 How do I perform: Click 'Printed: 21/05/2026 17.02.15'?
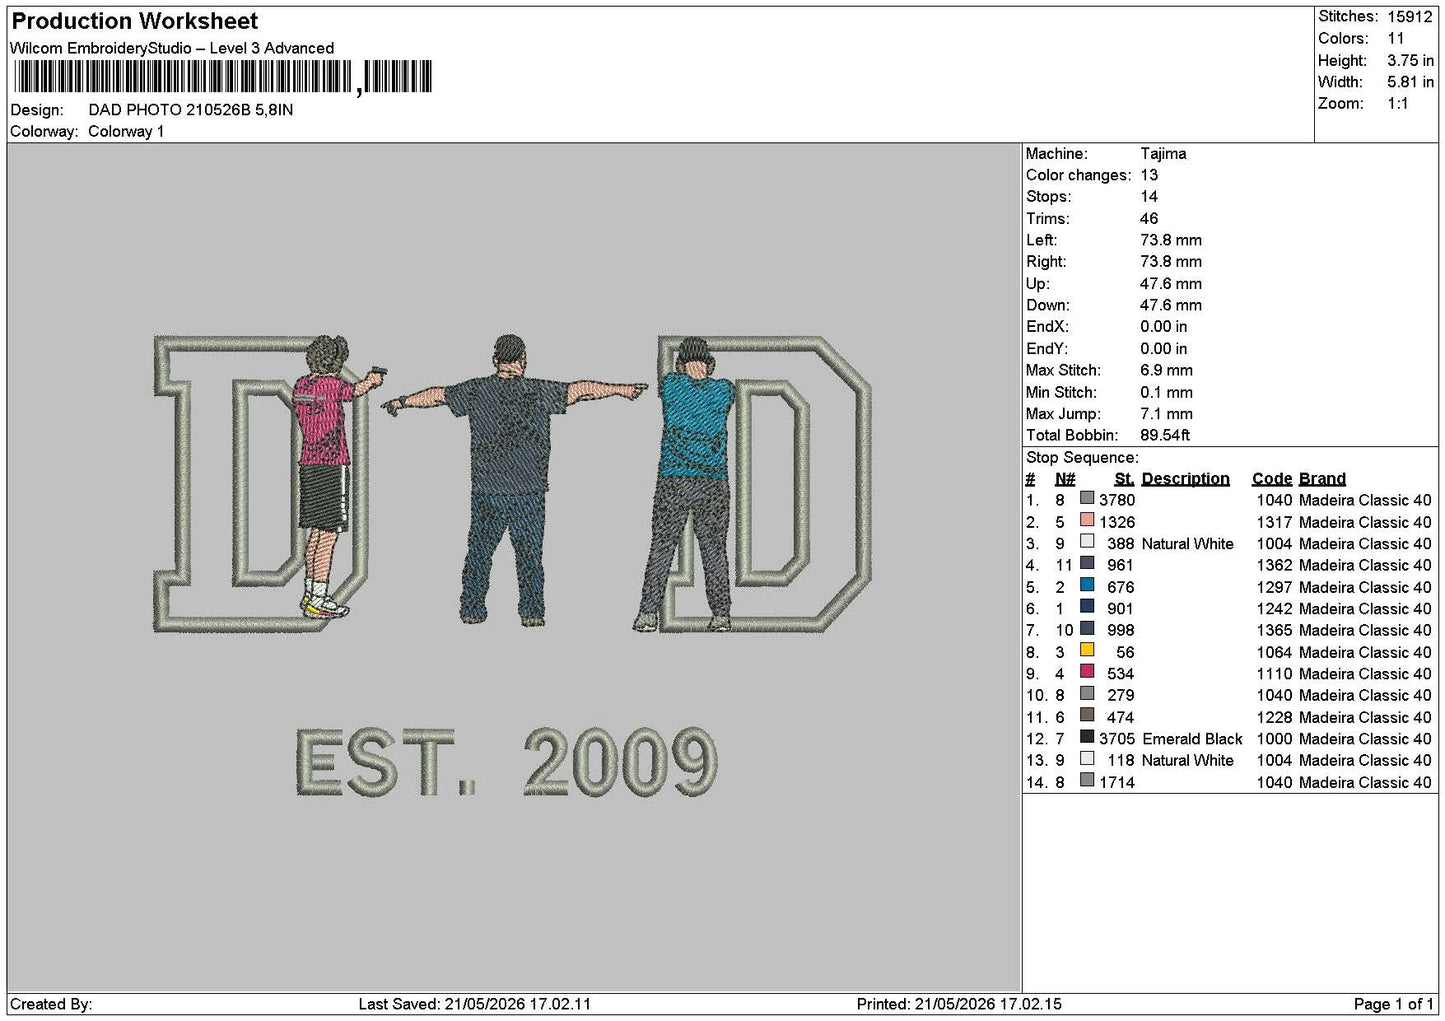point(959,1004)
